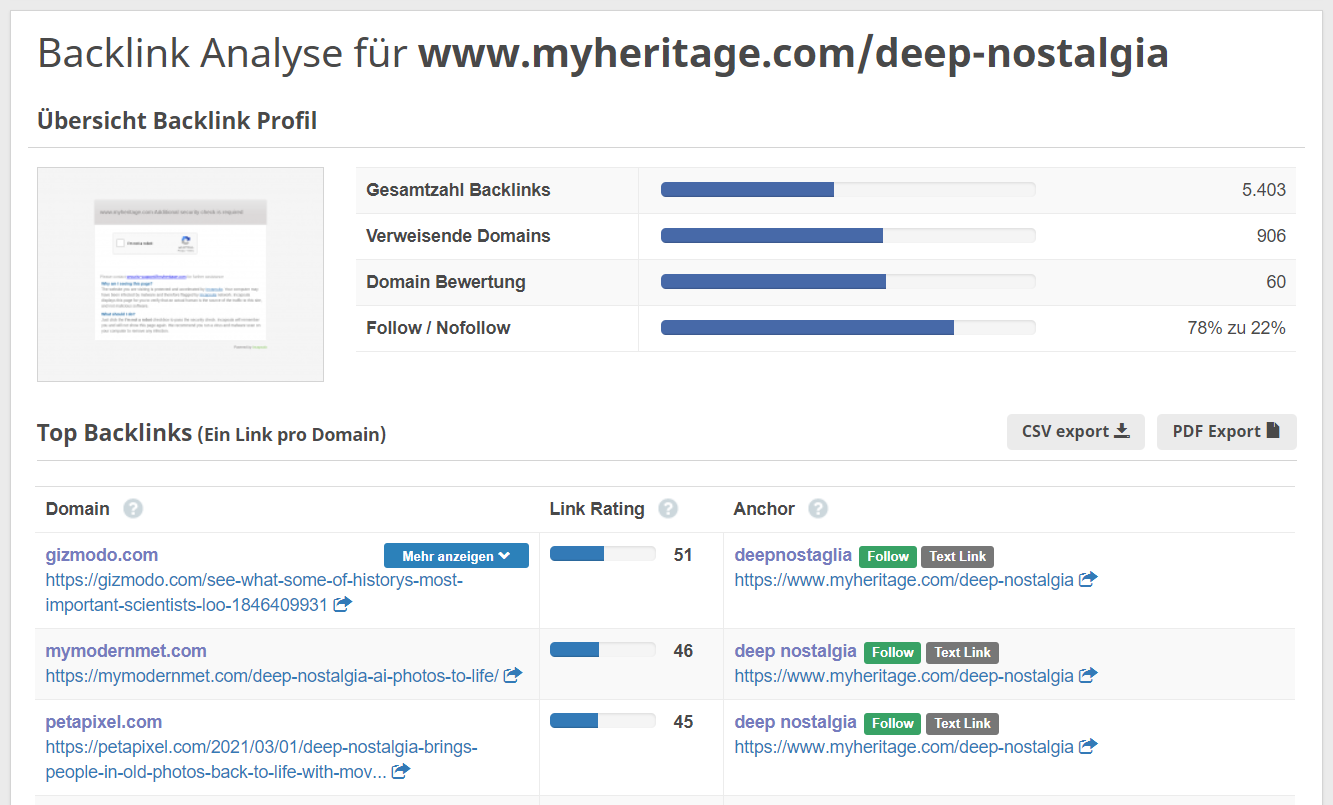Click the Verweisende Domains label
Screen dimensions: 1333x805
coord(458,236)
